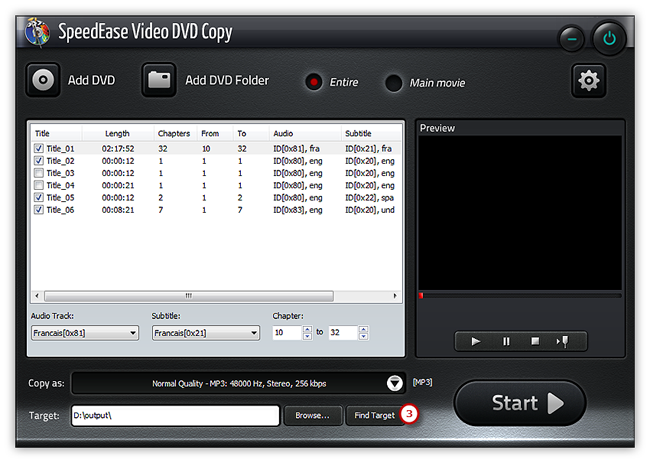Click the Chapters column header

[174, 133]
